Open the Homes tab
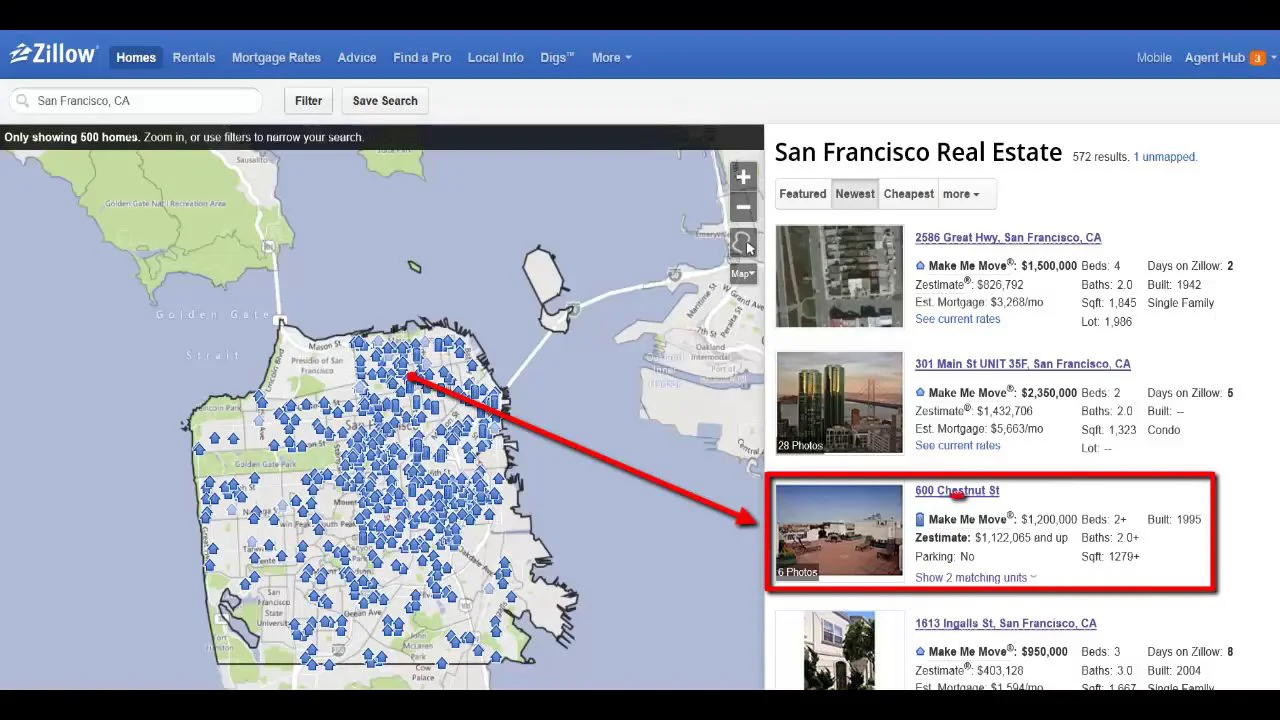1280x720 pixels. (x=136, y=58)
